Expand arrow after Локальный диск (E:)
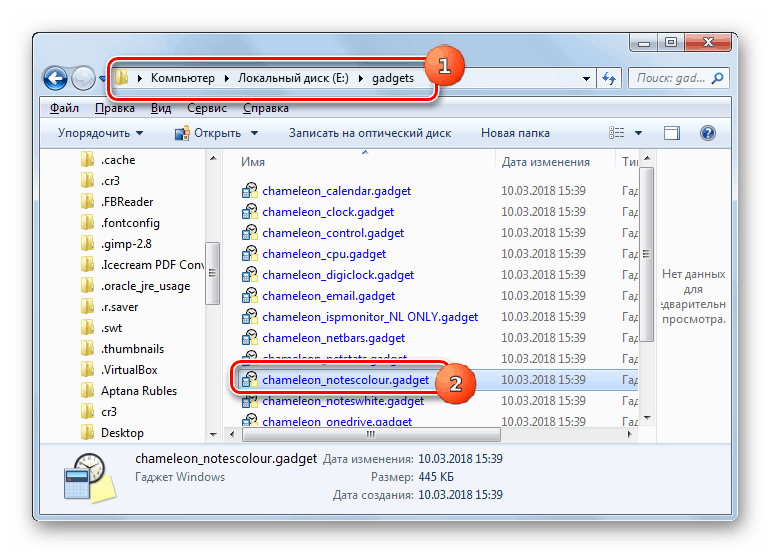The width and height of the screenshot is (771, 554). pyautogui.click(x=360, y=79)
